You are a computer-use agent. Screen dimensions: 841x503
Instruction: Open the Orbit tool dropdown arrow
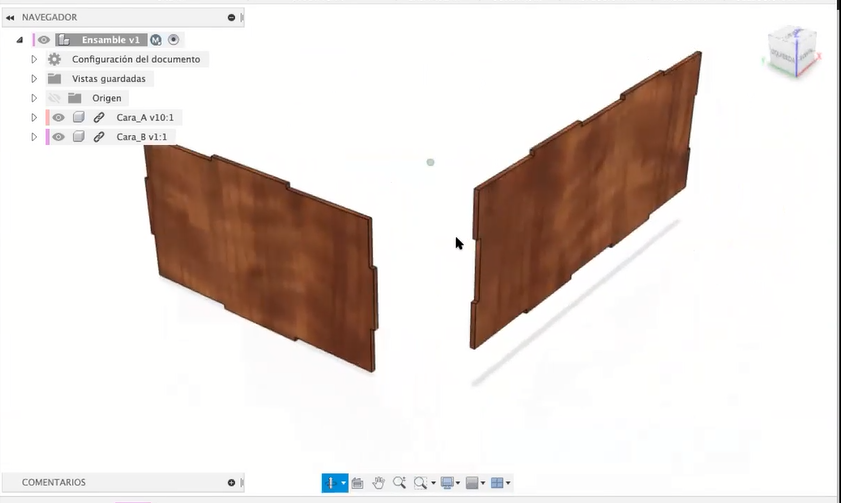(343, 483)
